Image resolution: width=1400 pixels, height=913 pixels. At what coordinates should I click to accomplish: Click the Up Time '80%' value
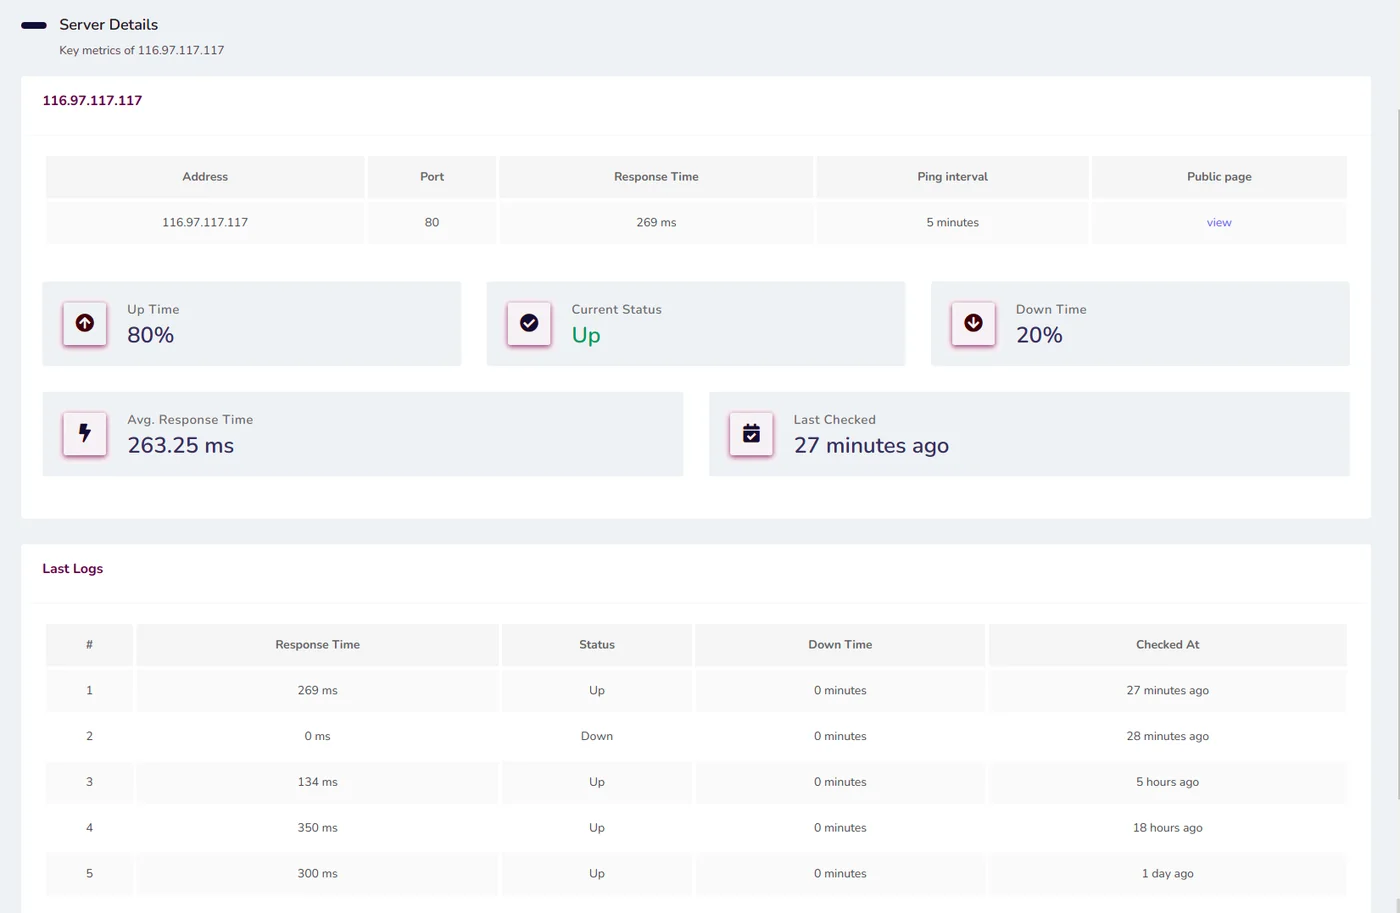coord(150,335)
